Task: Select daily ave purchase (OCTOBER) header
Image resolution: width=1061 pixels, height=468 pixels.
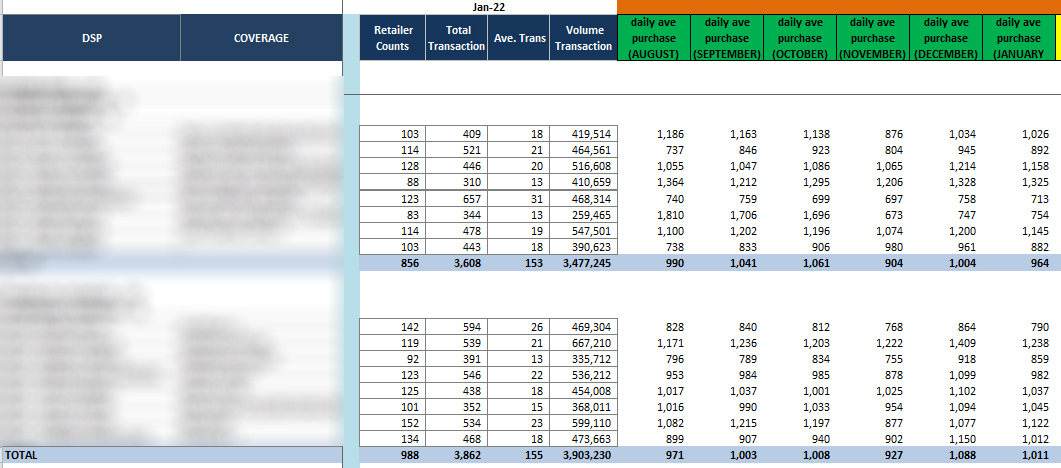Action: point(800,38)
